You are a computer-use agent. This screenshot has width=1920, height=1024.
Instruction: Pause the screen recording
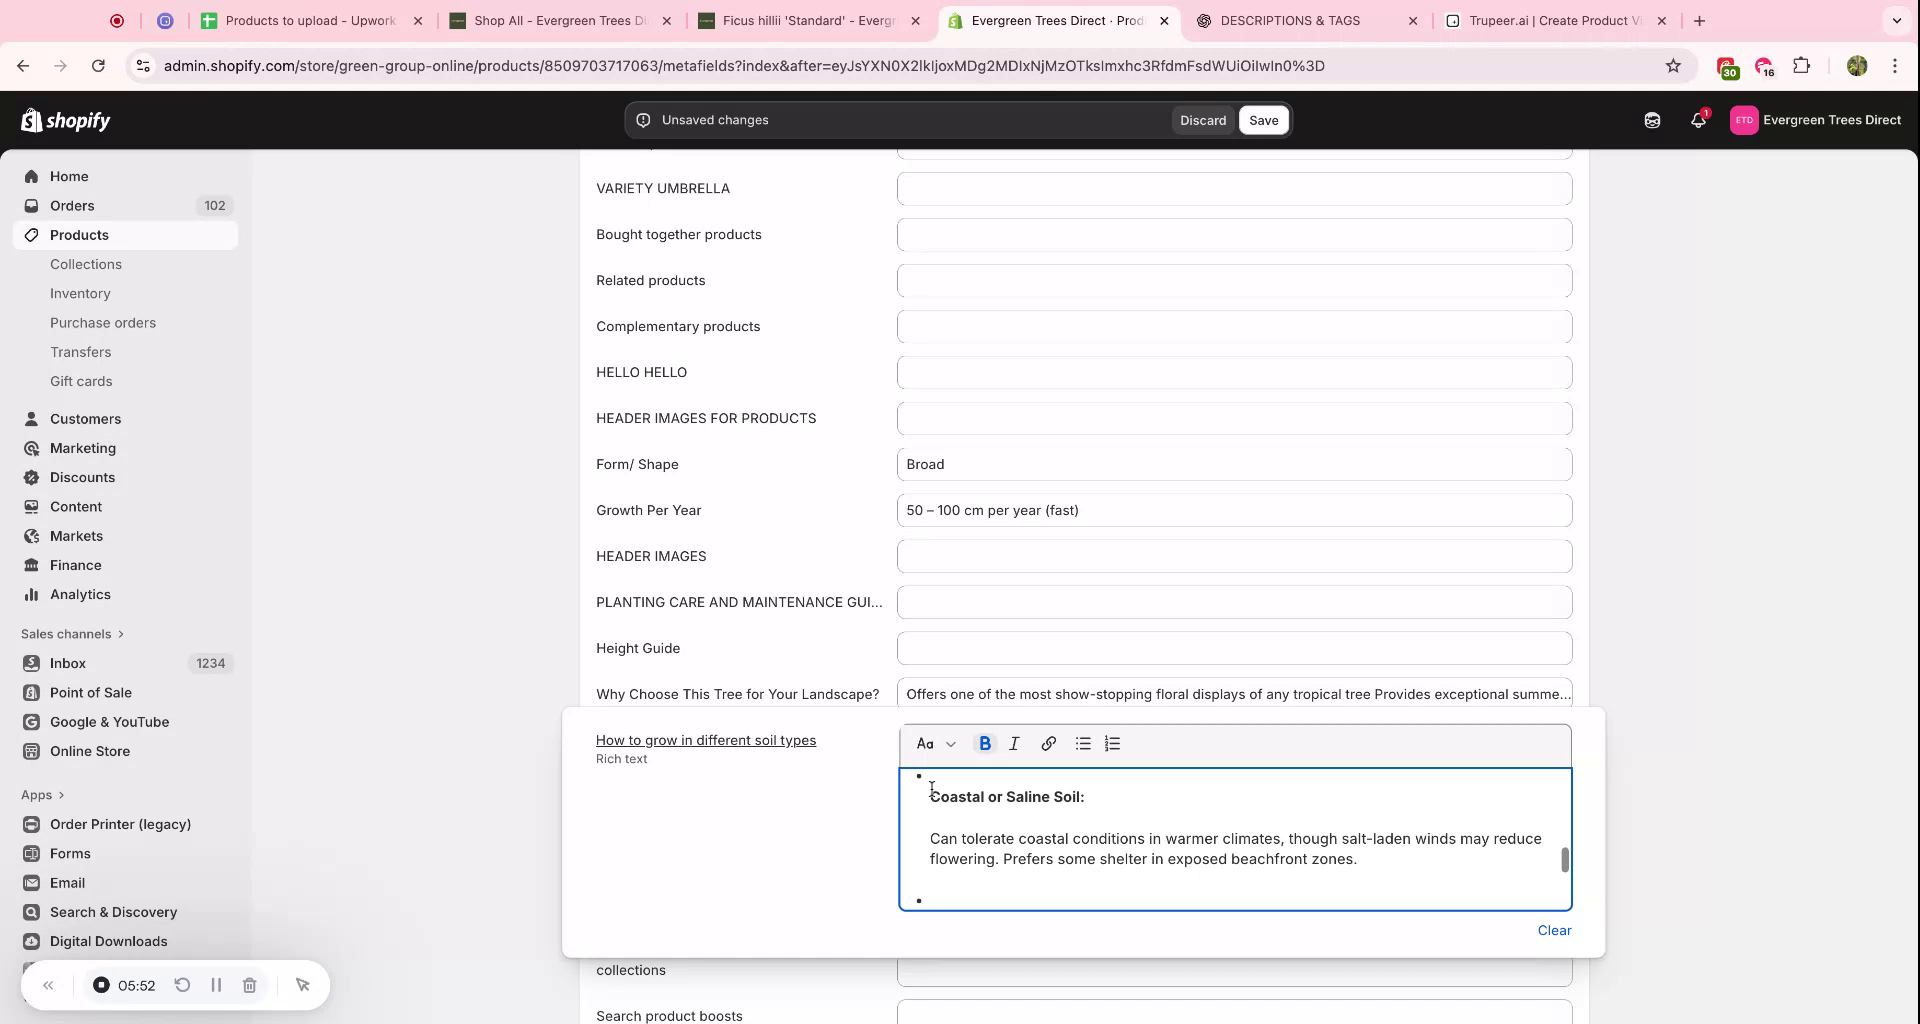[x=216, y=985]
